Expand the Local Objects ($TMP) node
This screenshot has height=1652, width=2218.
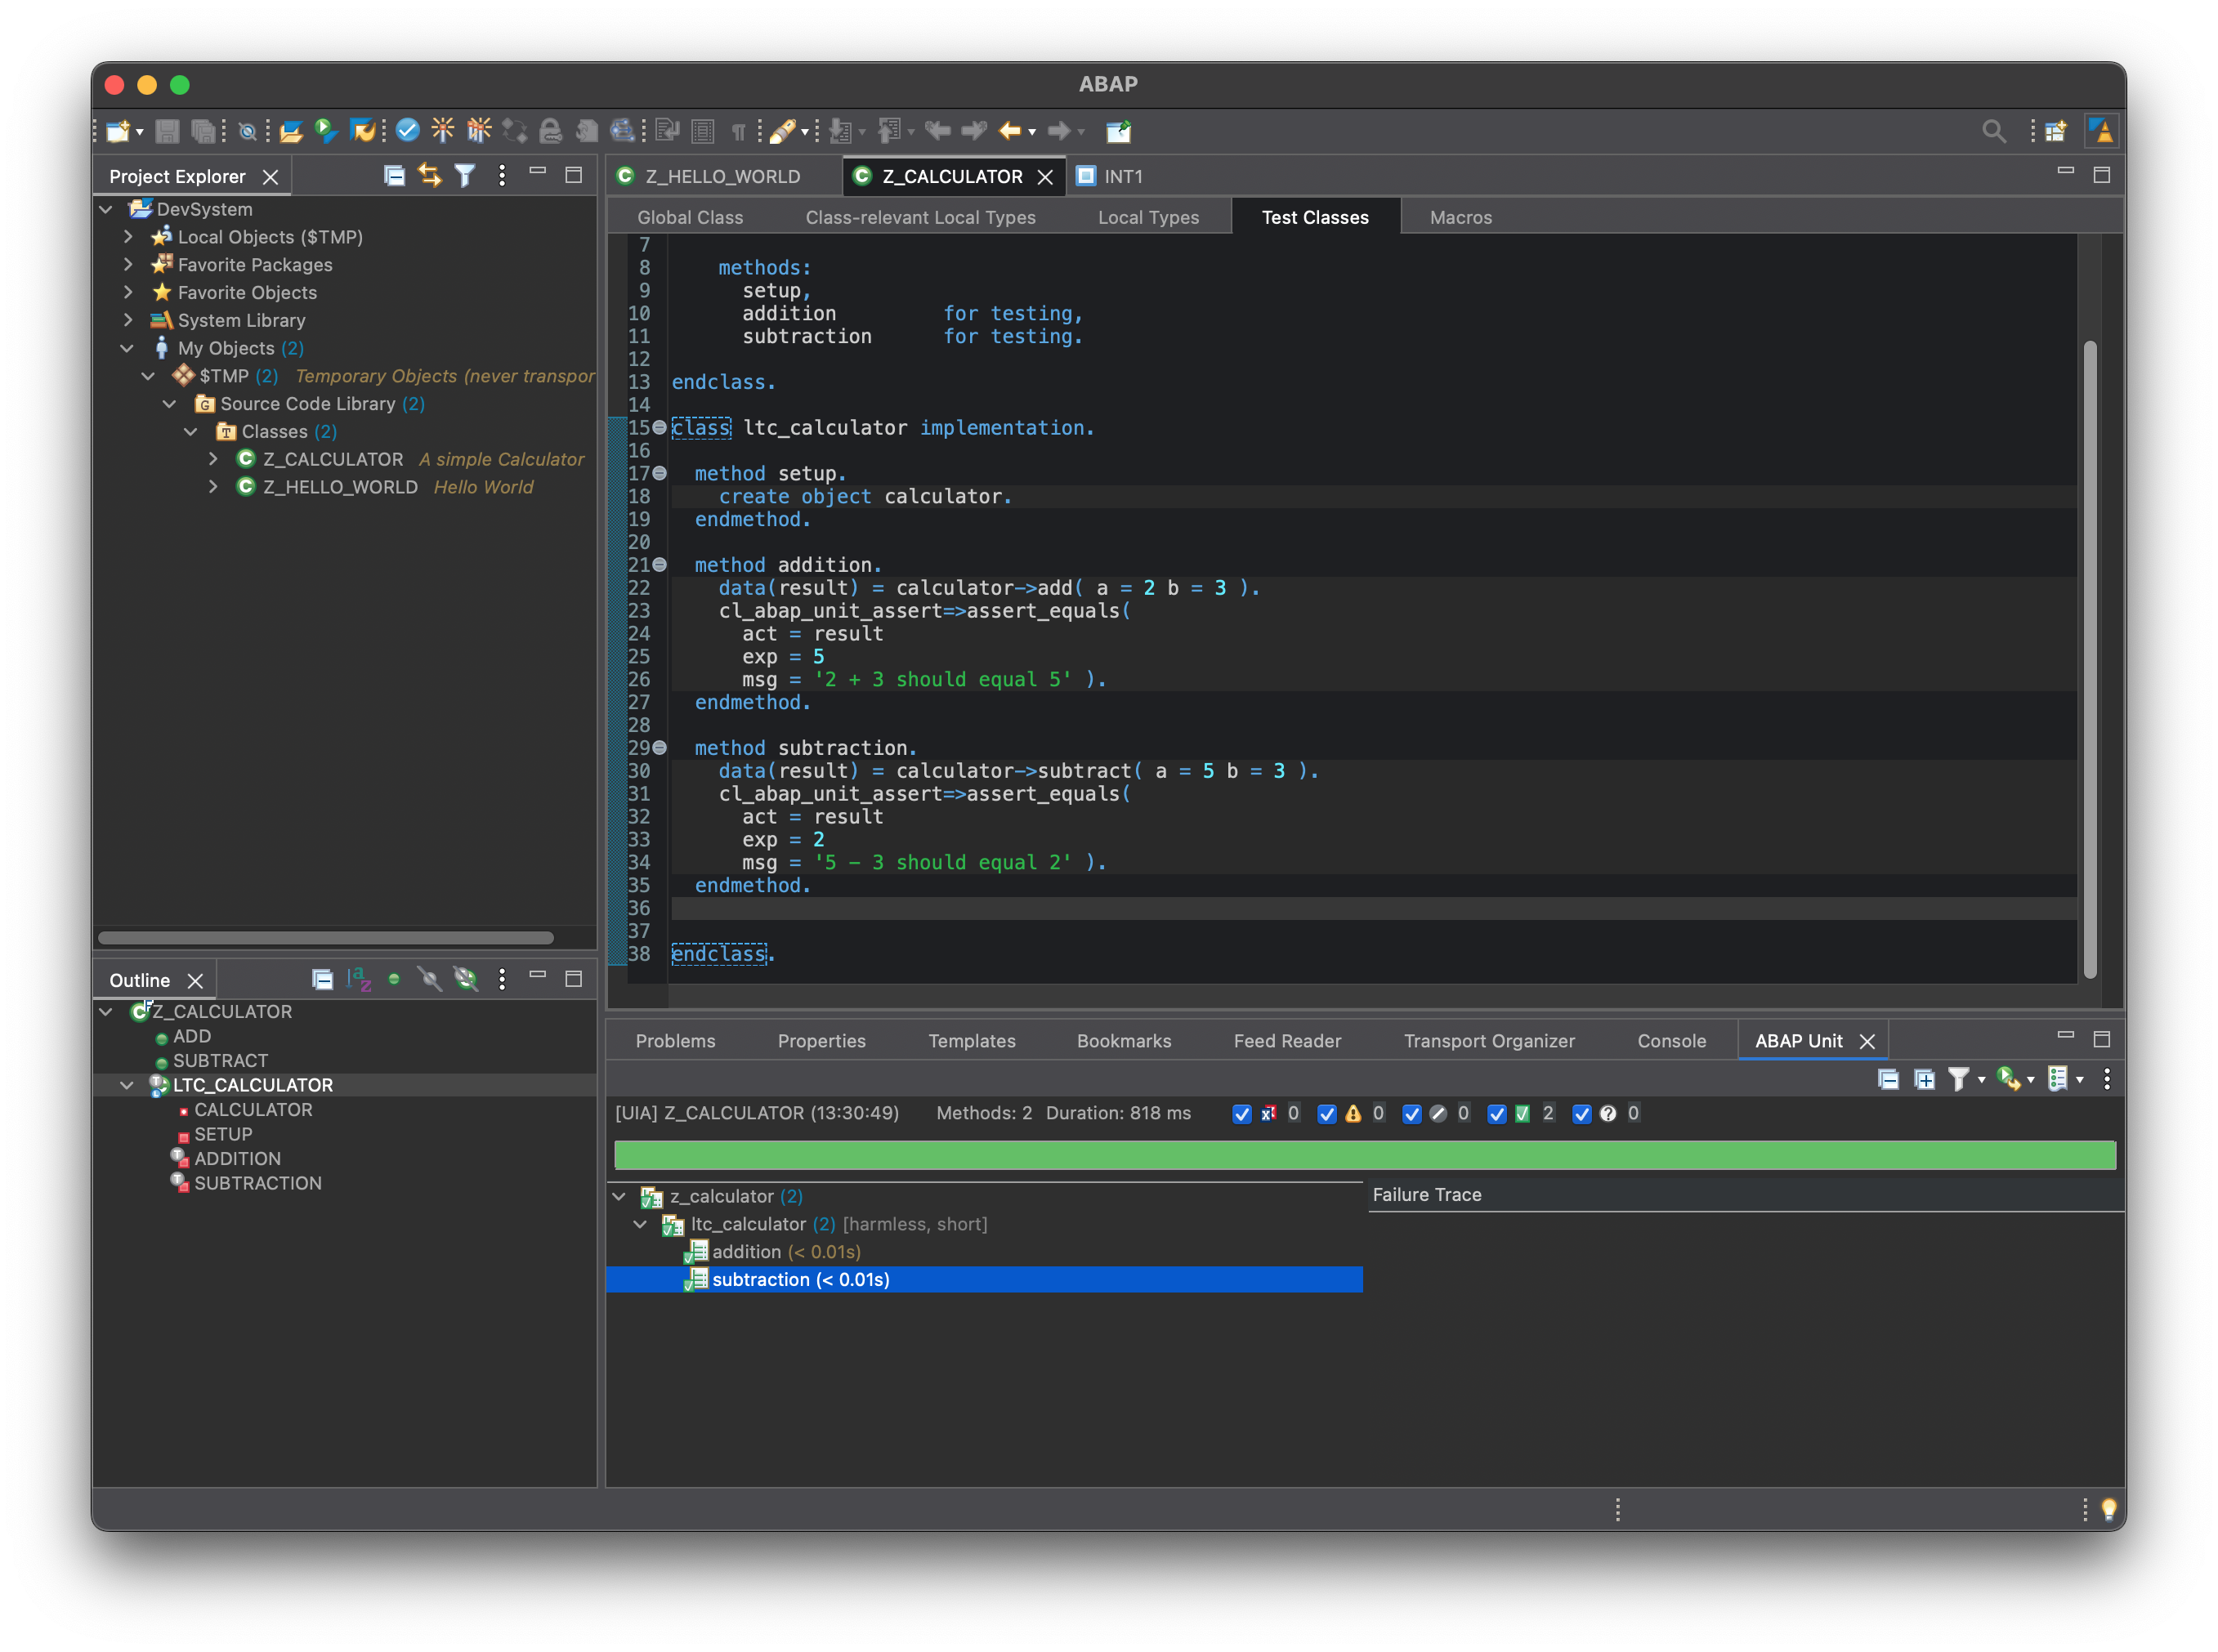(128, 237)
